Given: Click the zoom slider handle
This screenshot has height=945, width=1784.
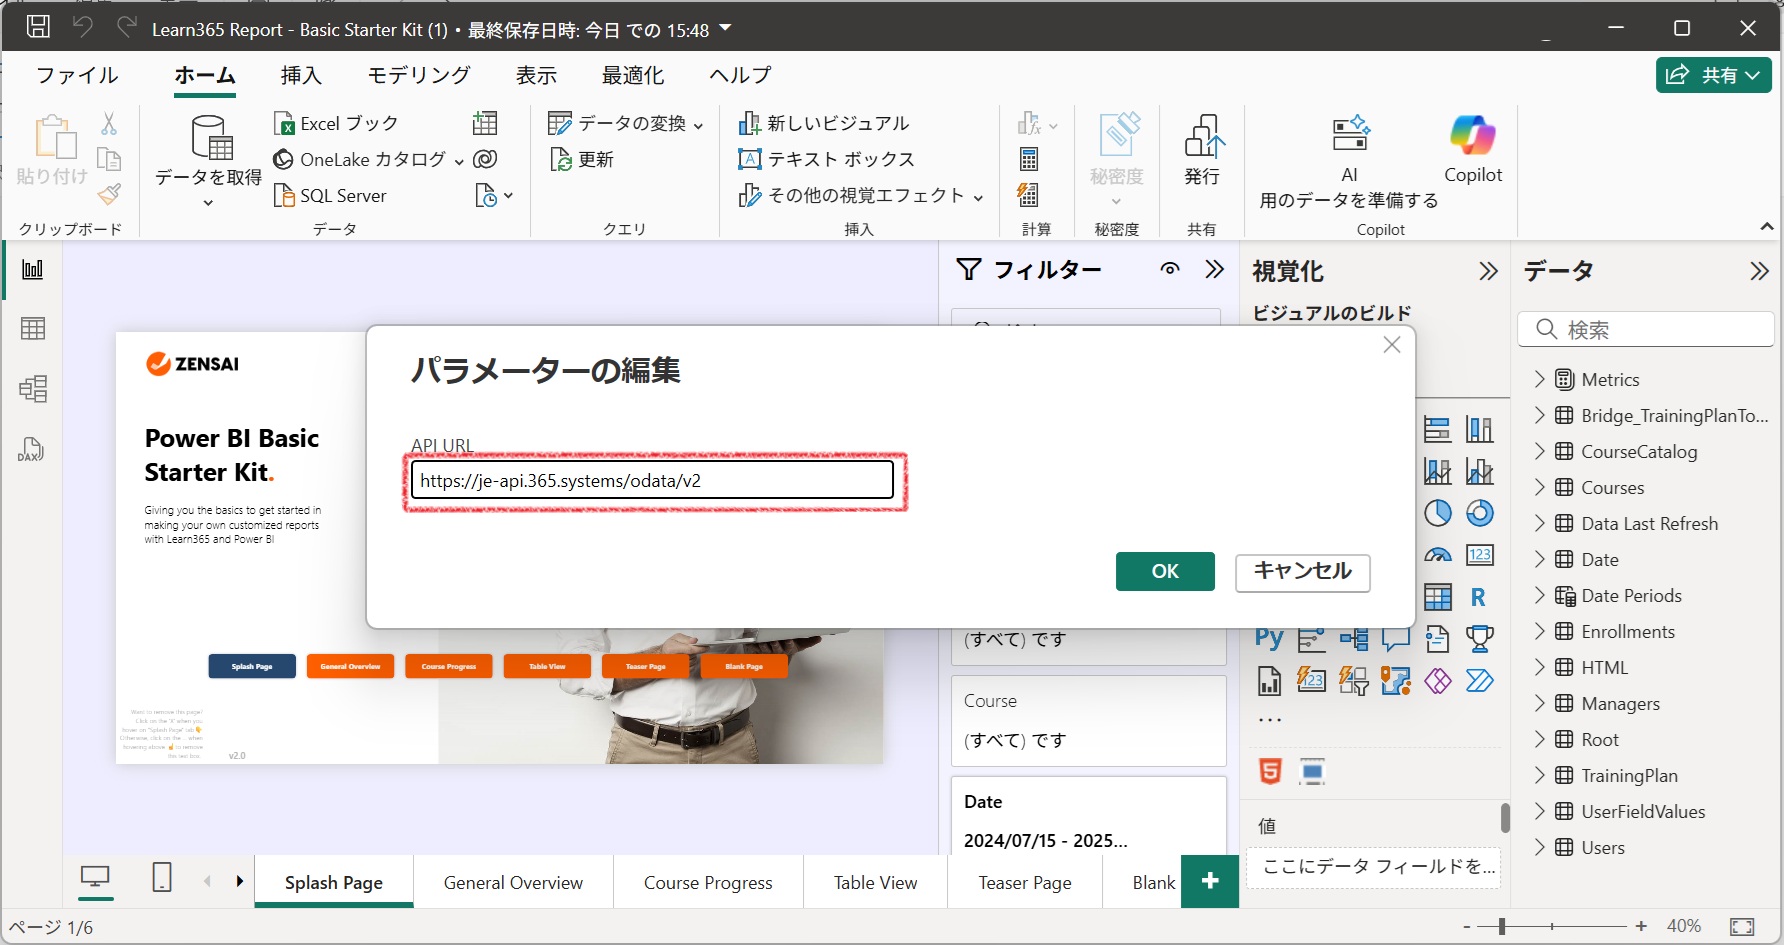Looking at the screenshot, I should [1501, 926].
